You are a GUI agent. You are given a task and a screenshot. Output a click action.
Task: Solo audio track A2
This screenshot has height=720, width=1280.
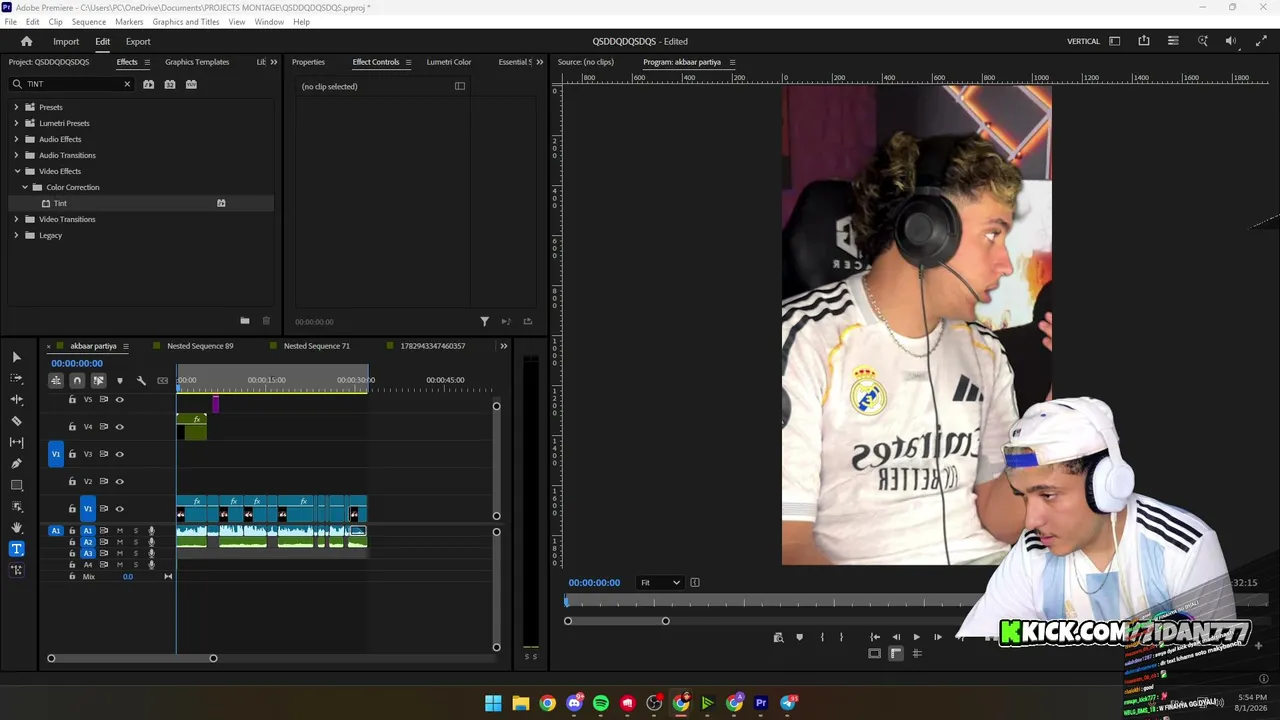click(x=136, y=542)
